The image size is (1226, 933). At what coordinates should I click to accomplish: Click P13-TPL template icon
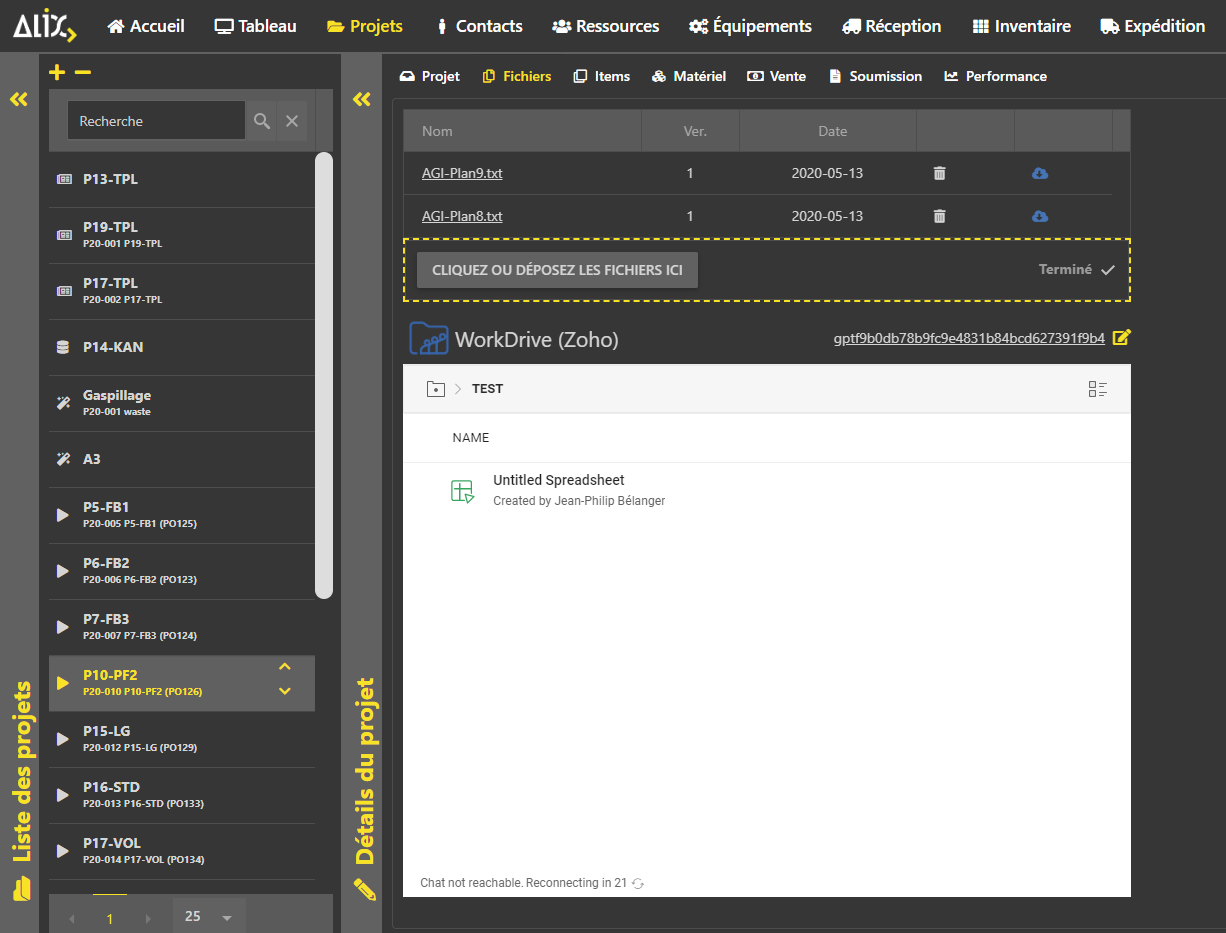[64, 180]
